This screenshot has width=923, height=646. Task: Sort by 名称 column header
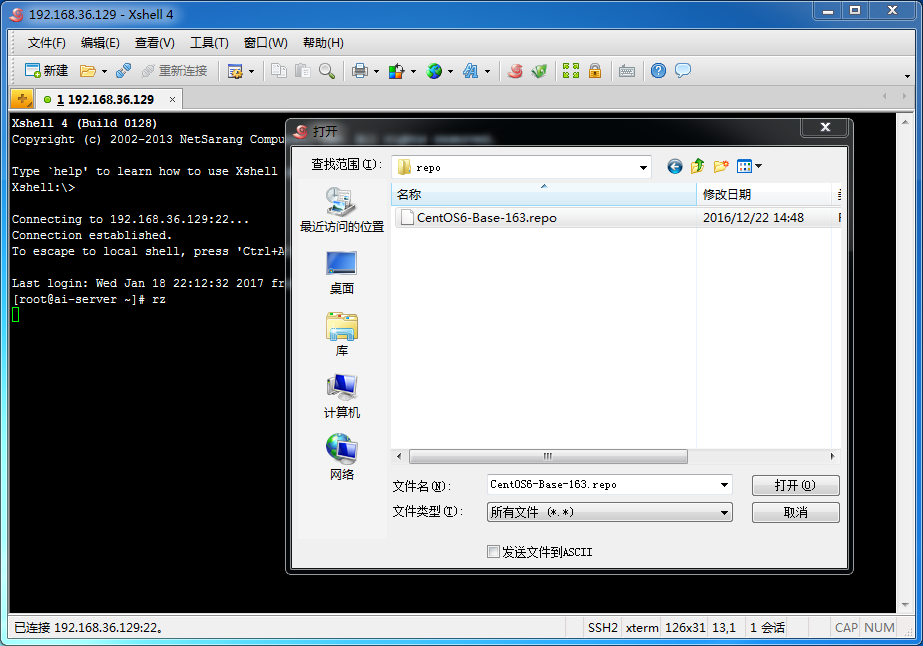(543, 194)
